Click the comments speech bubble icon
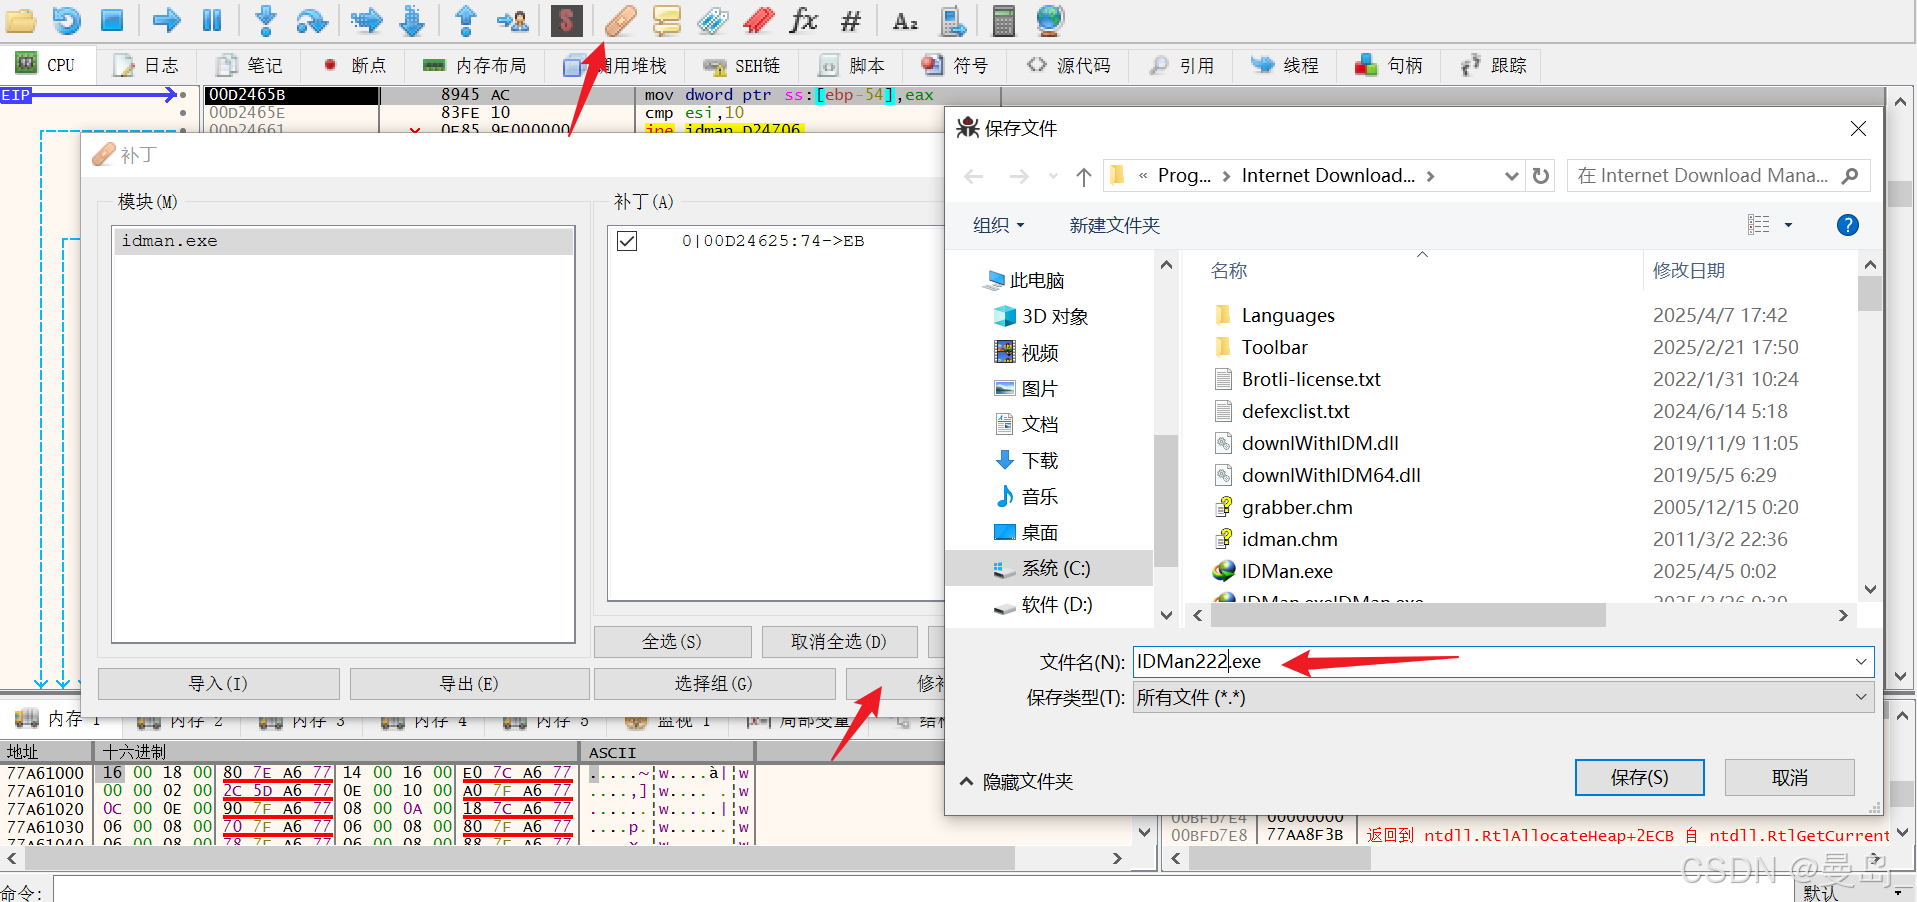 [666, 19]
